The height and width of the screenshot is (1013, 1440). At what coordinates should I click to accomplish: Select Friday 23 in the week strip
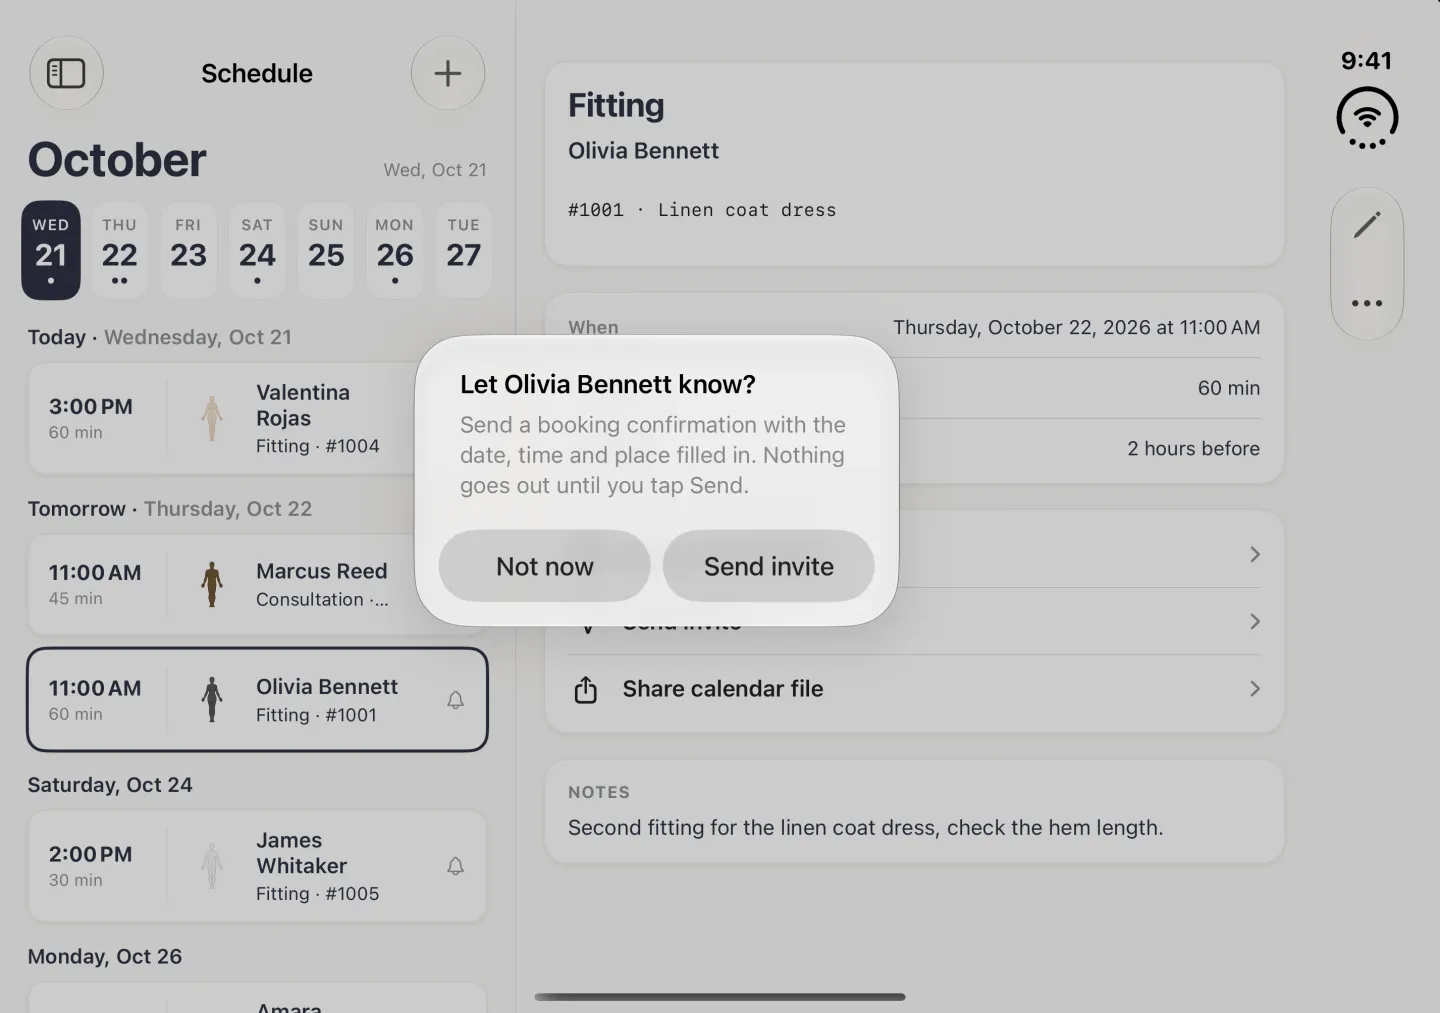pos(188,250)
